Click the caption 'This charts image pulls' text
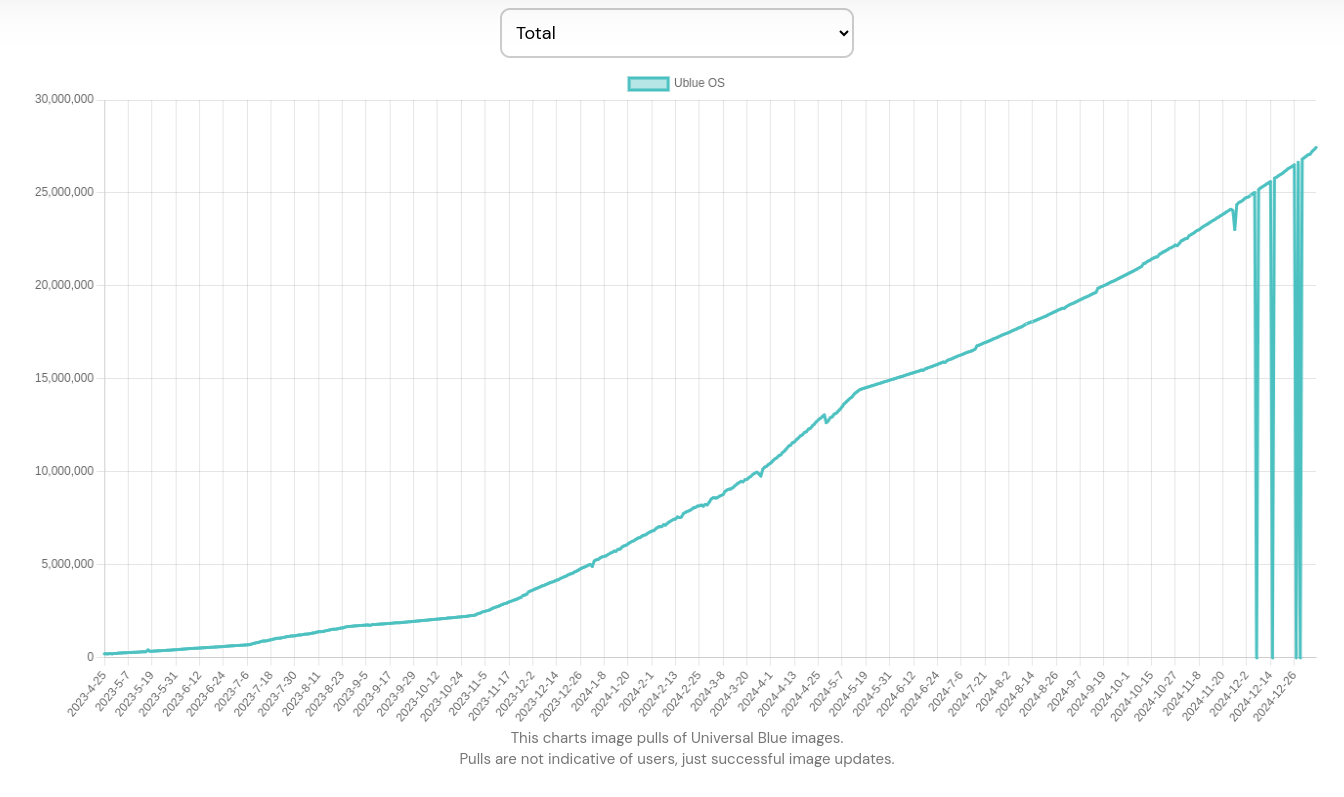Viewport: 1344px width, 797px height. click(676, 737)
